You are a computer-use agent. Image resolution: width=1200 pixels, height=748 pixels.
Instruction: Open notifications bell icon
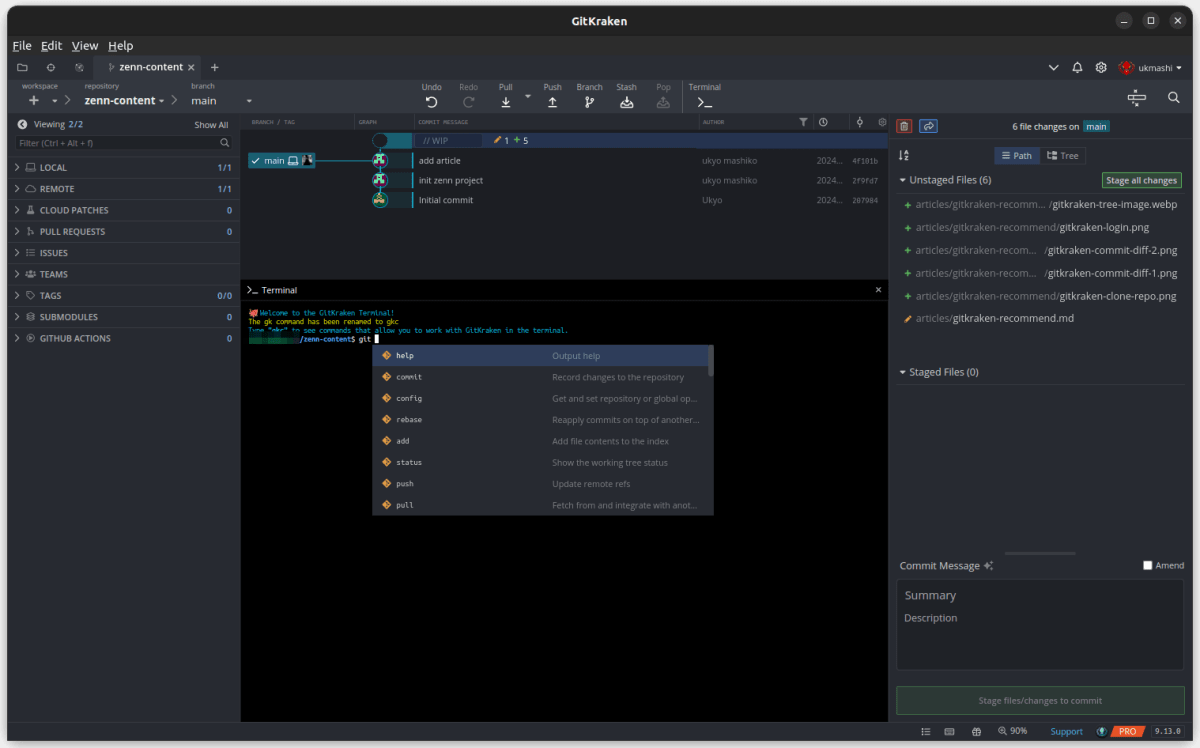pyautogui.click(x=1077, y=67)
